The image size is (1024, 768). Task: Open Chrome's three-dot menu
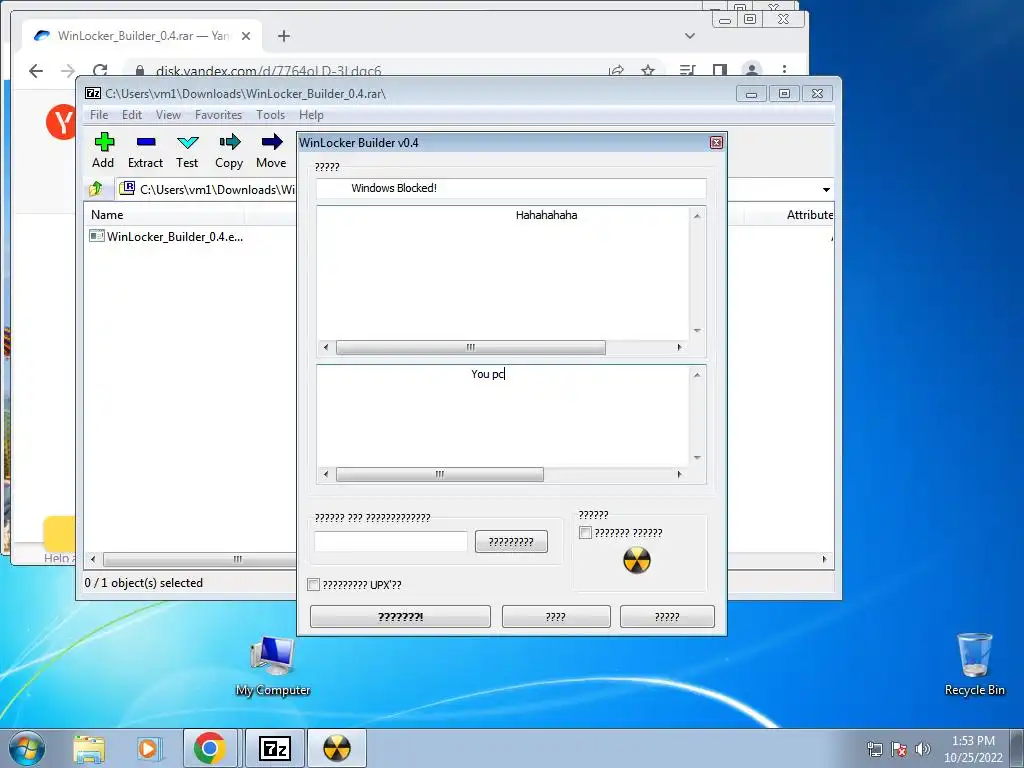coord(784,70)
